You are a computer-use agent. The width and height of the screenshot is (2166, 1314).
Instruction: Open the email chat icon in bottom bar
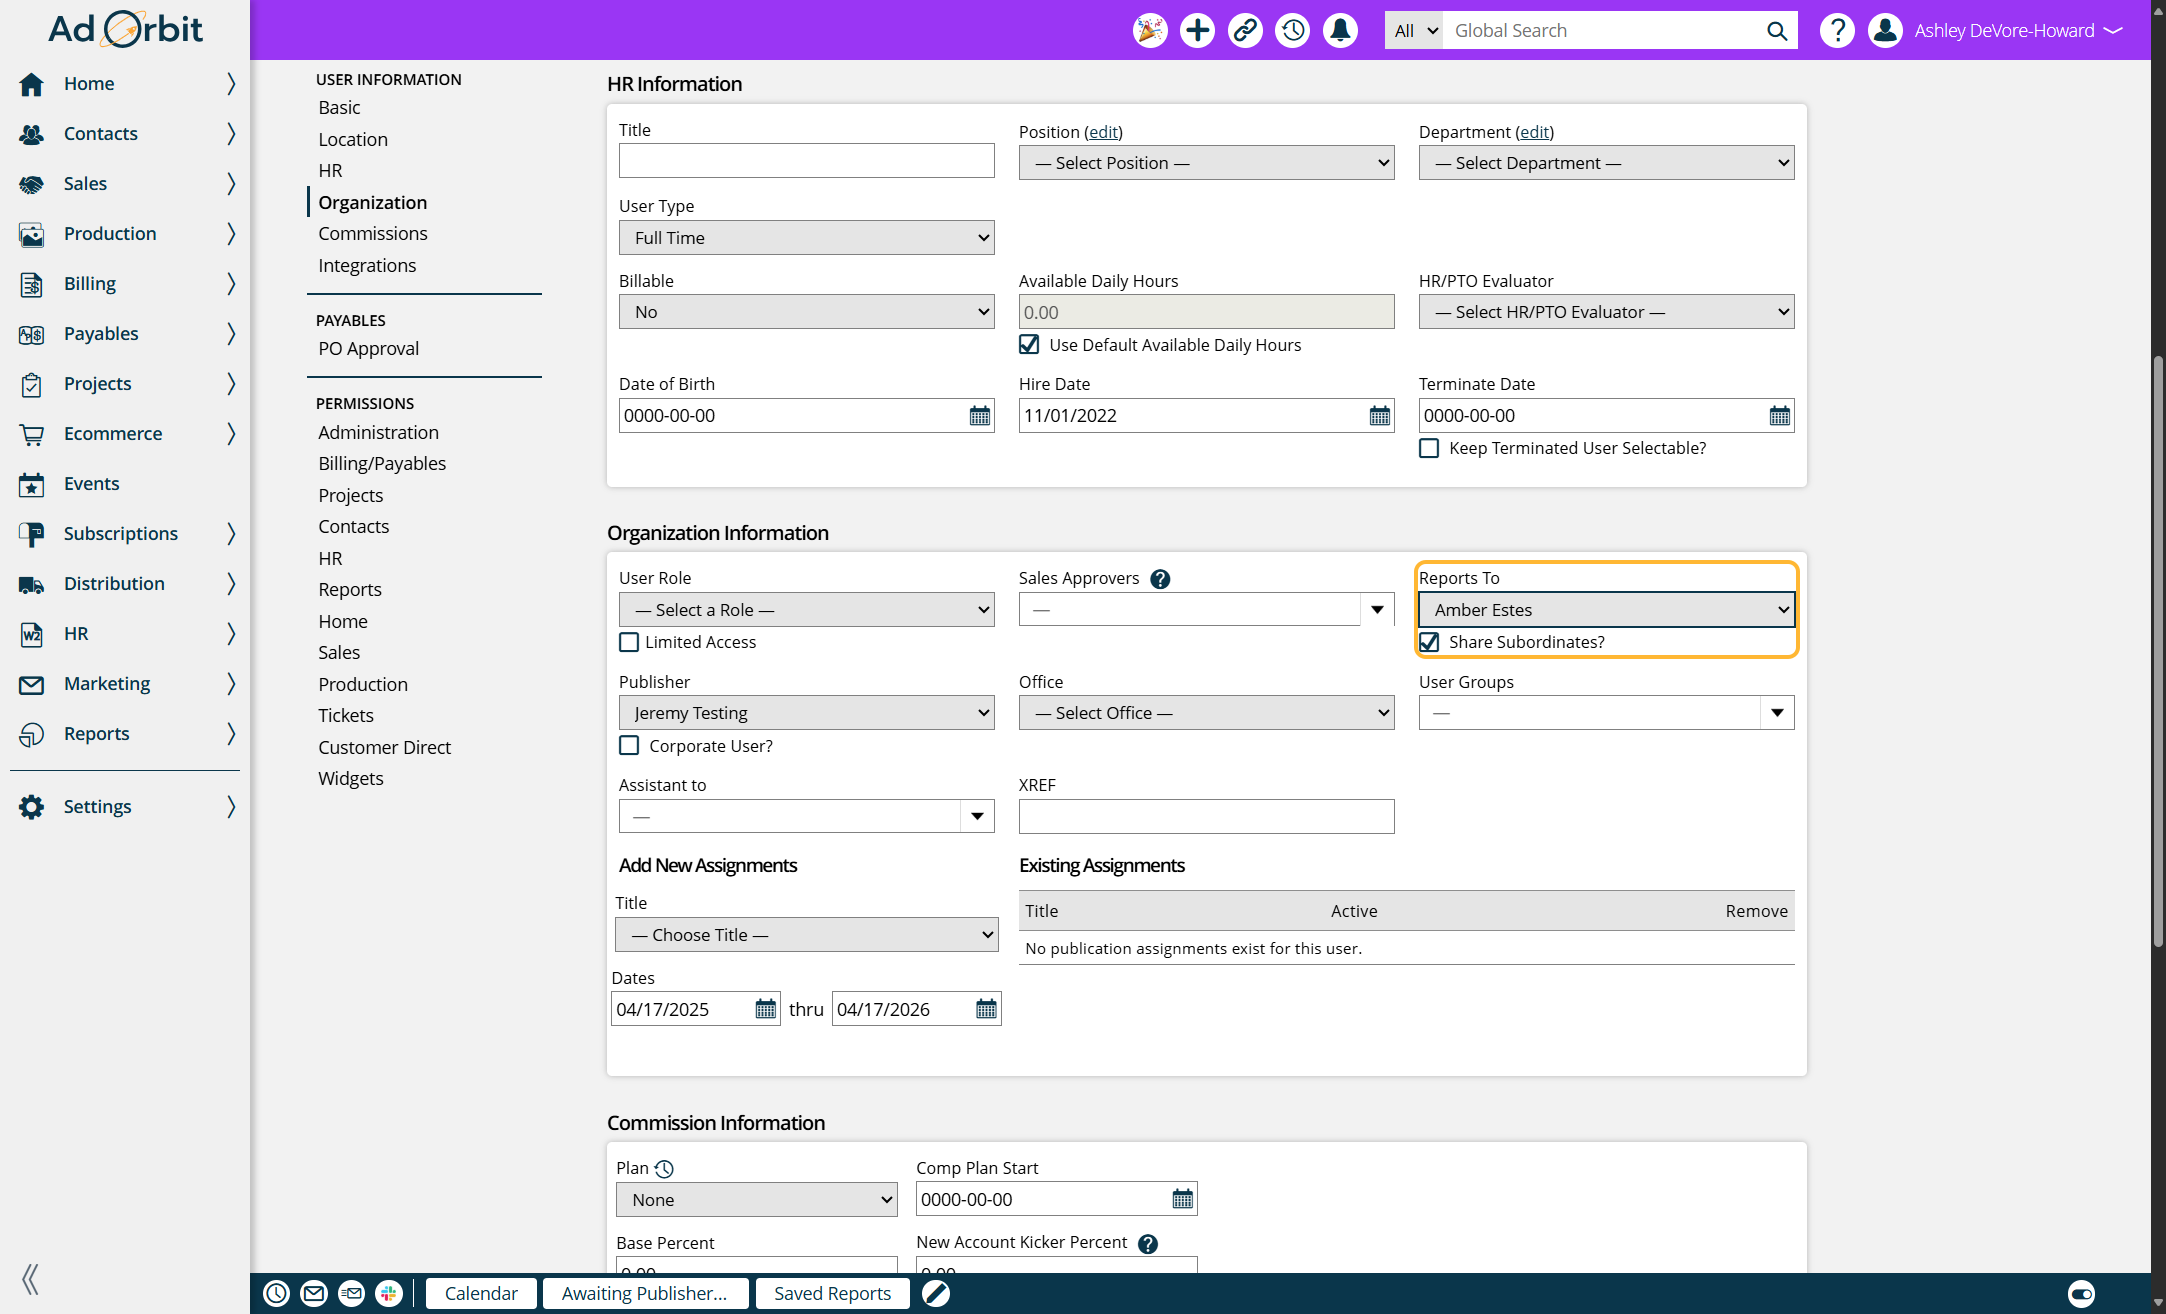tap(351, 1293)
